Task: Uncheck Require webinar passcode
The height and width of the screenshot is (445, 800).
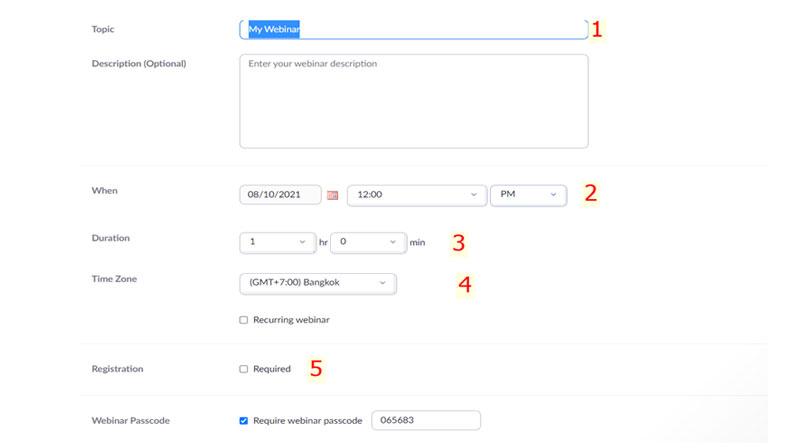Action: tap(244, 421)
